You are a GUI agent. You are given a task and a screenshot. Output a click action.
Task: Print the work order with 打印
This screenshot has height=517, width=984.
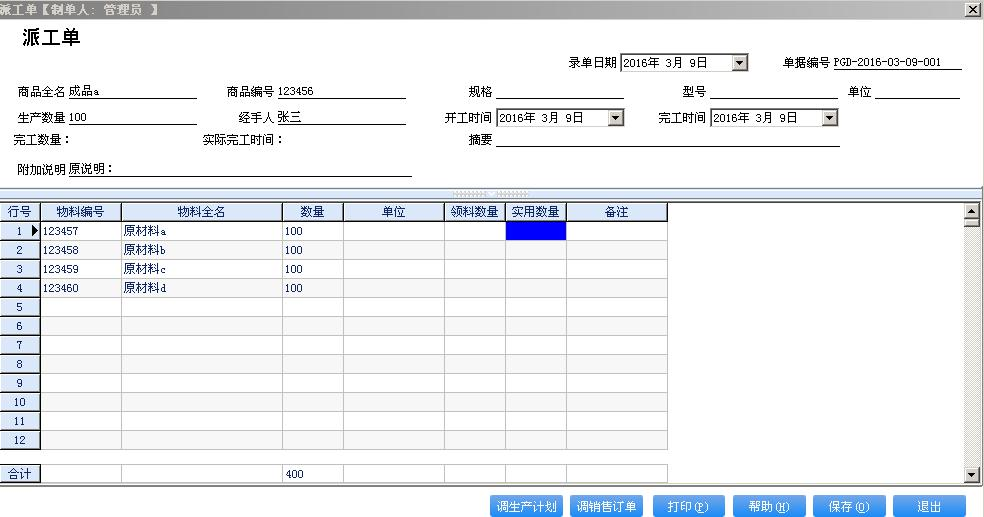click(688, 506)
